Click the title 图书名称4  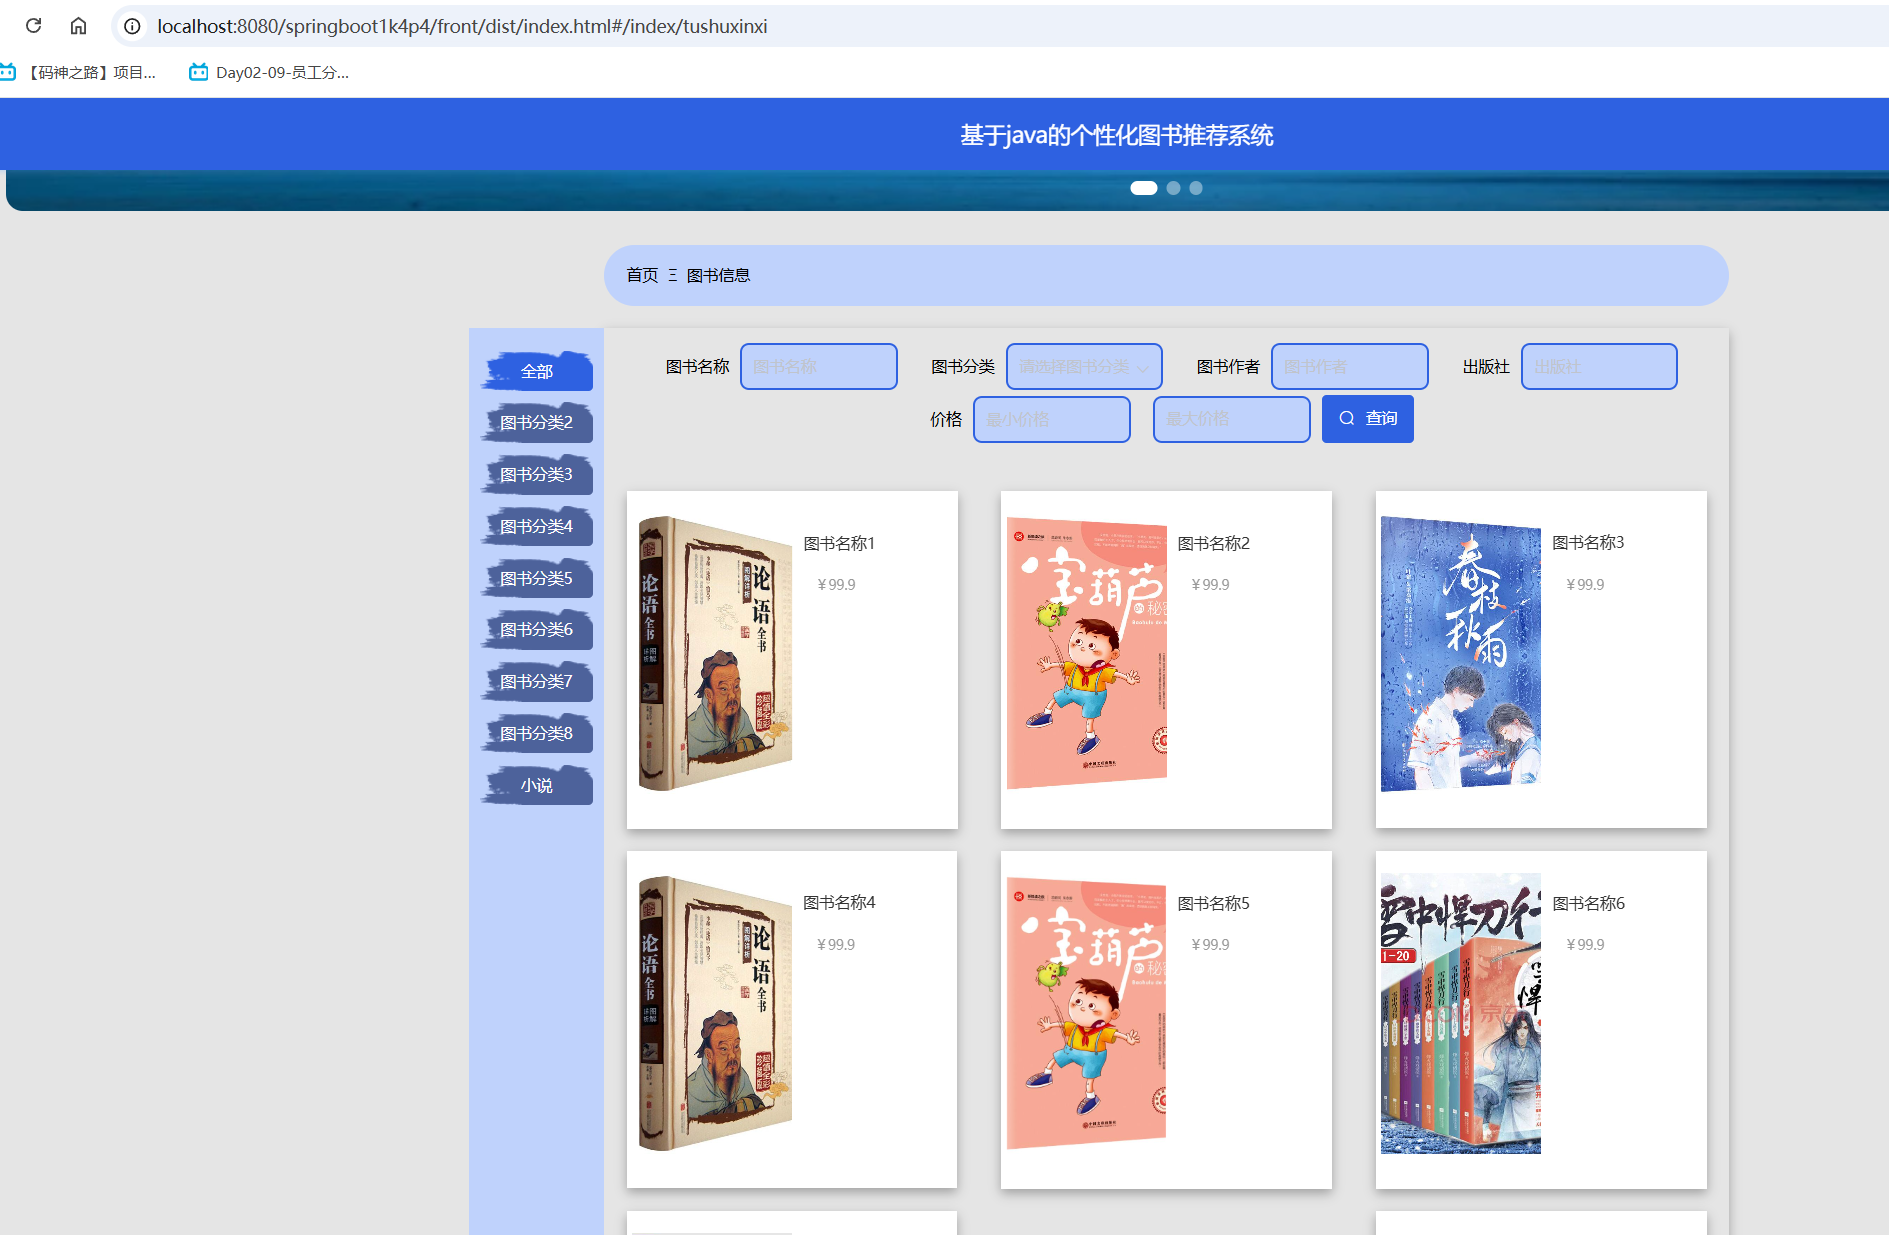839,902
